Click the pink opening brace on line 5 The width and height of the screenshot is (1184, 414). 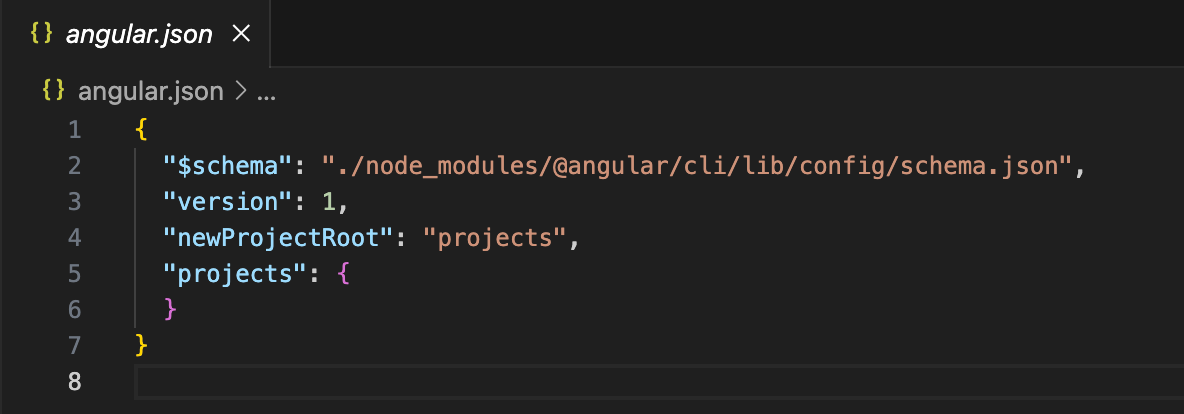(344, 273)
